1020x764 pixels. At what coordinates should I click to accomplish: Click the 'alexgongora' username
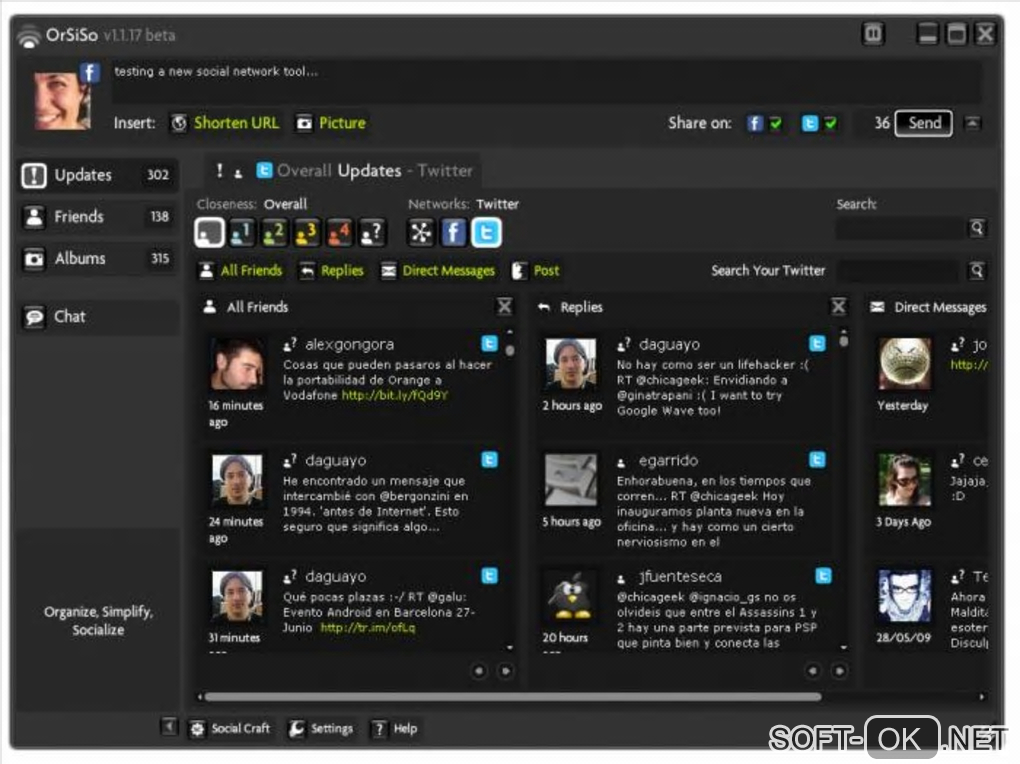tap(349, 344)
